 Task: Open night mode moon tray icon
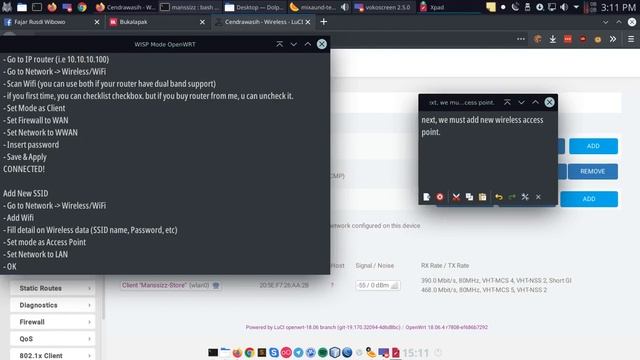pyautogui.click(x=516, y=7)
